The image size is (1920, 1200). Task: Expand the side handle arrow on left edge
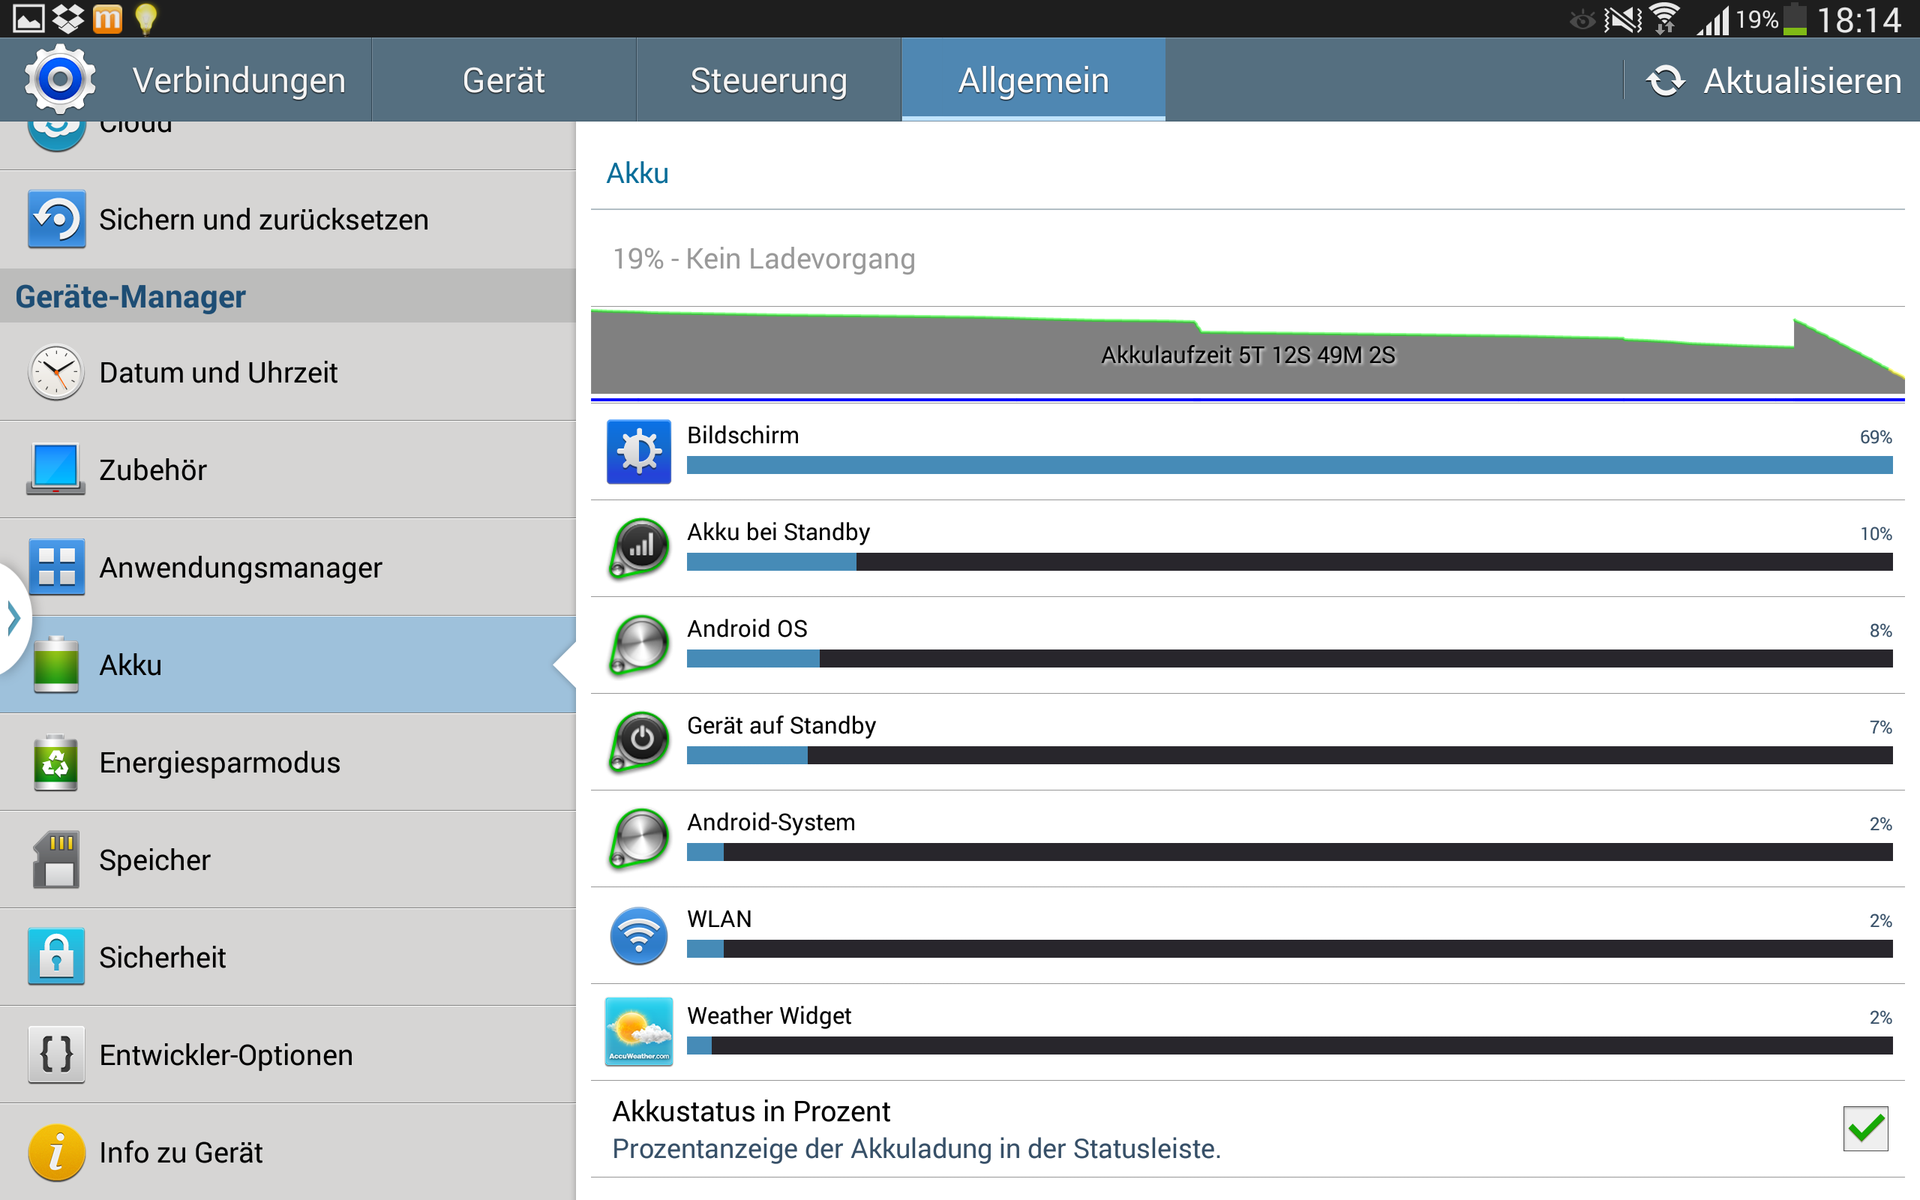pyautogui.click(x=13, y=618)
